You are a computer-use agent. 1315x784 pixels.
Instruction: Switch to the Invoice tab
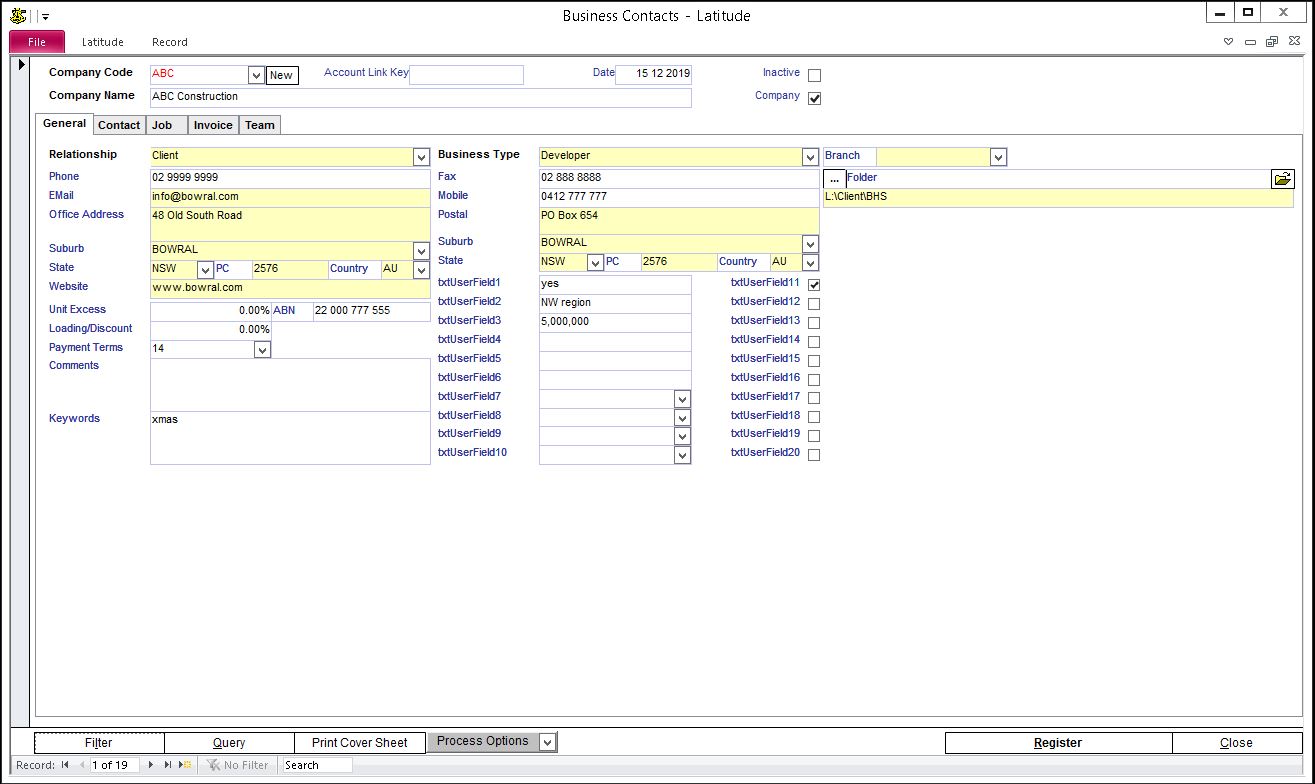(212, 125)
